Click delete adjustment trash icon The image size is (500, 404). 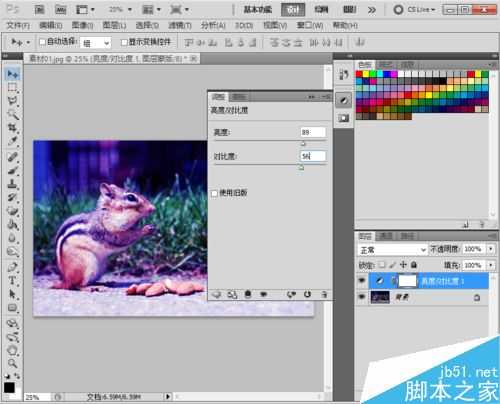pyautogui.click(x=324, y=294)
